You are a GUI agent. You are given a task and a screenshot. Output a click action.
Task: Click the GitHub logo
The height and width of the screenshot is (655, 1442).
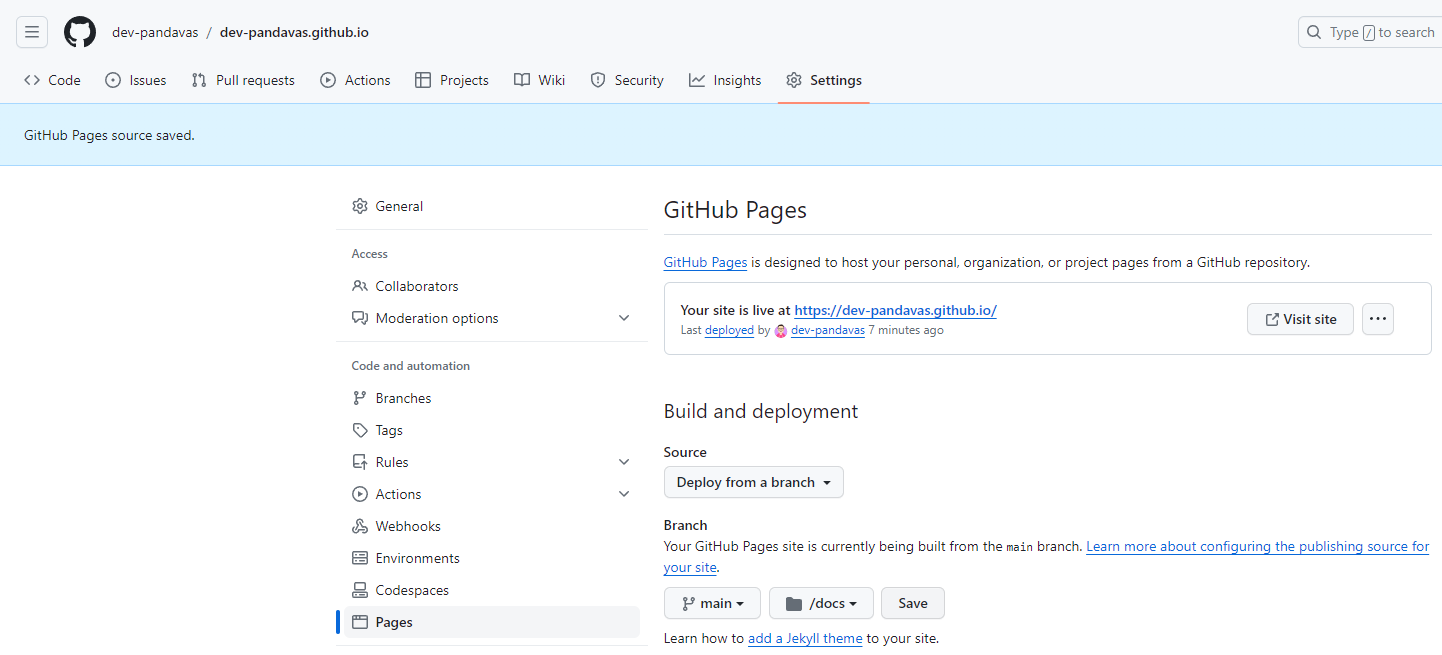79,31
